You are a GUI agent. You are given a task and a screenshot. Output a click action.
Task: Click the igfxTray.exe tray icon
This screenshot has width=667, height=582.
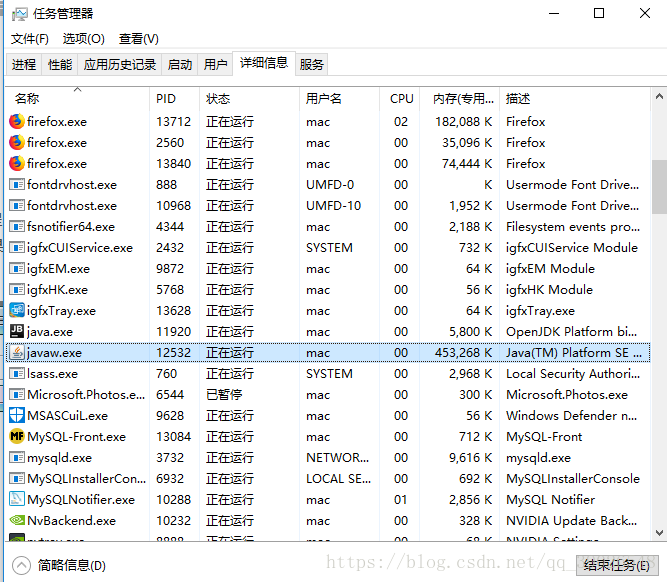[17, 311]
